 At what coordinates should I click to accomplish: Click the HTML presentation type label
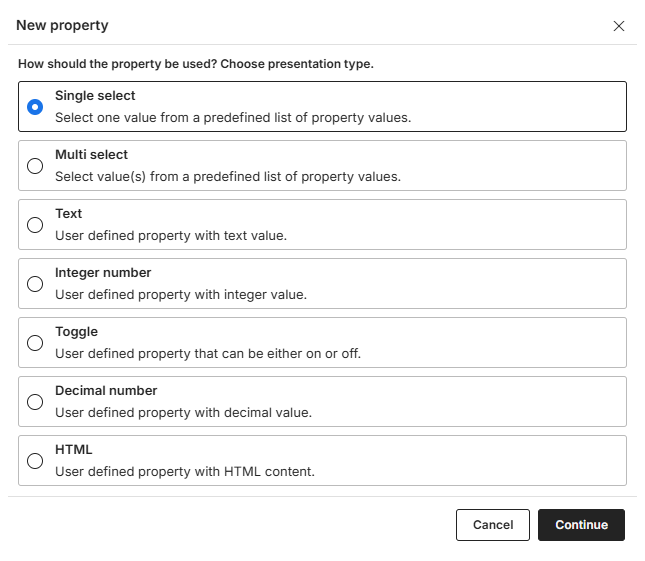[73, 450]
